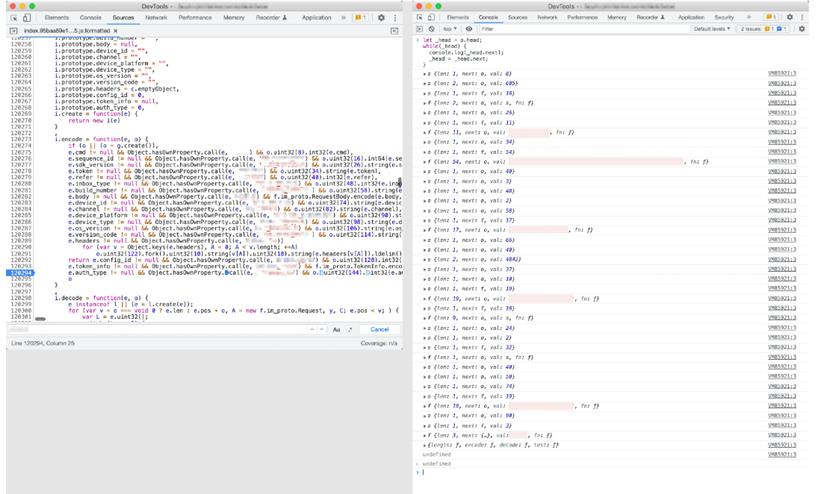Show console sidebar icon
This screenshot has height=494, width=820.
(419, 29)
